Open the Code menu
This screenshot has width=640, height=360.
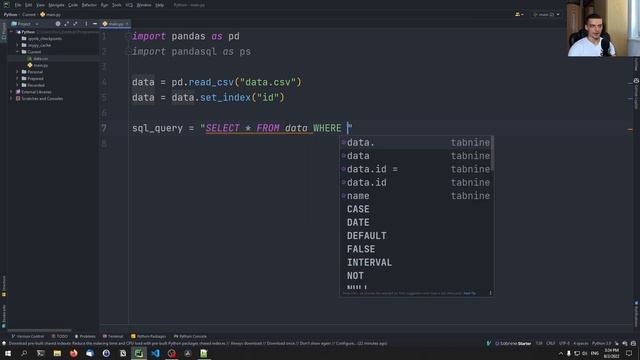(x=73, y=5)
